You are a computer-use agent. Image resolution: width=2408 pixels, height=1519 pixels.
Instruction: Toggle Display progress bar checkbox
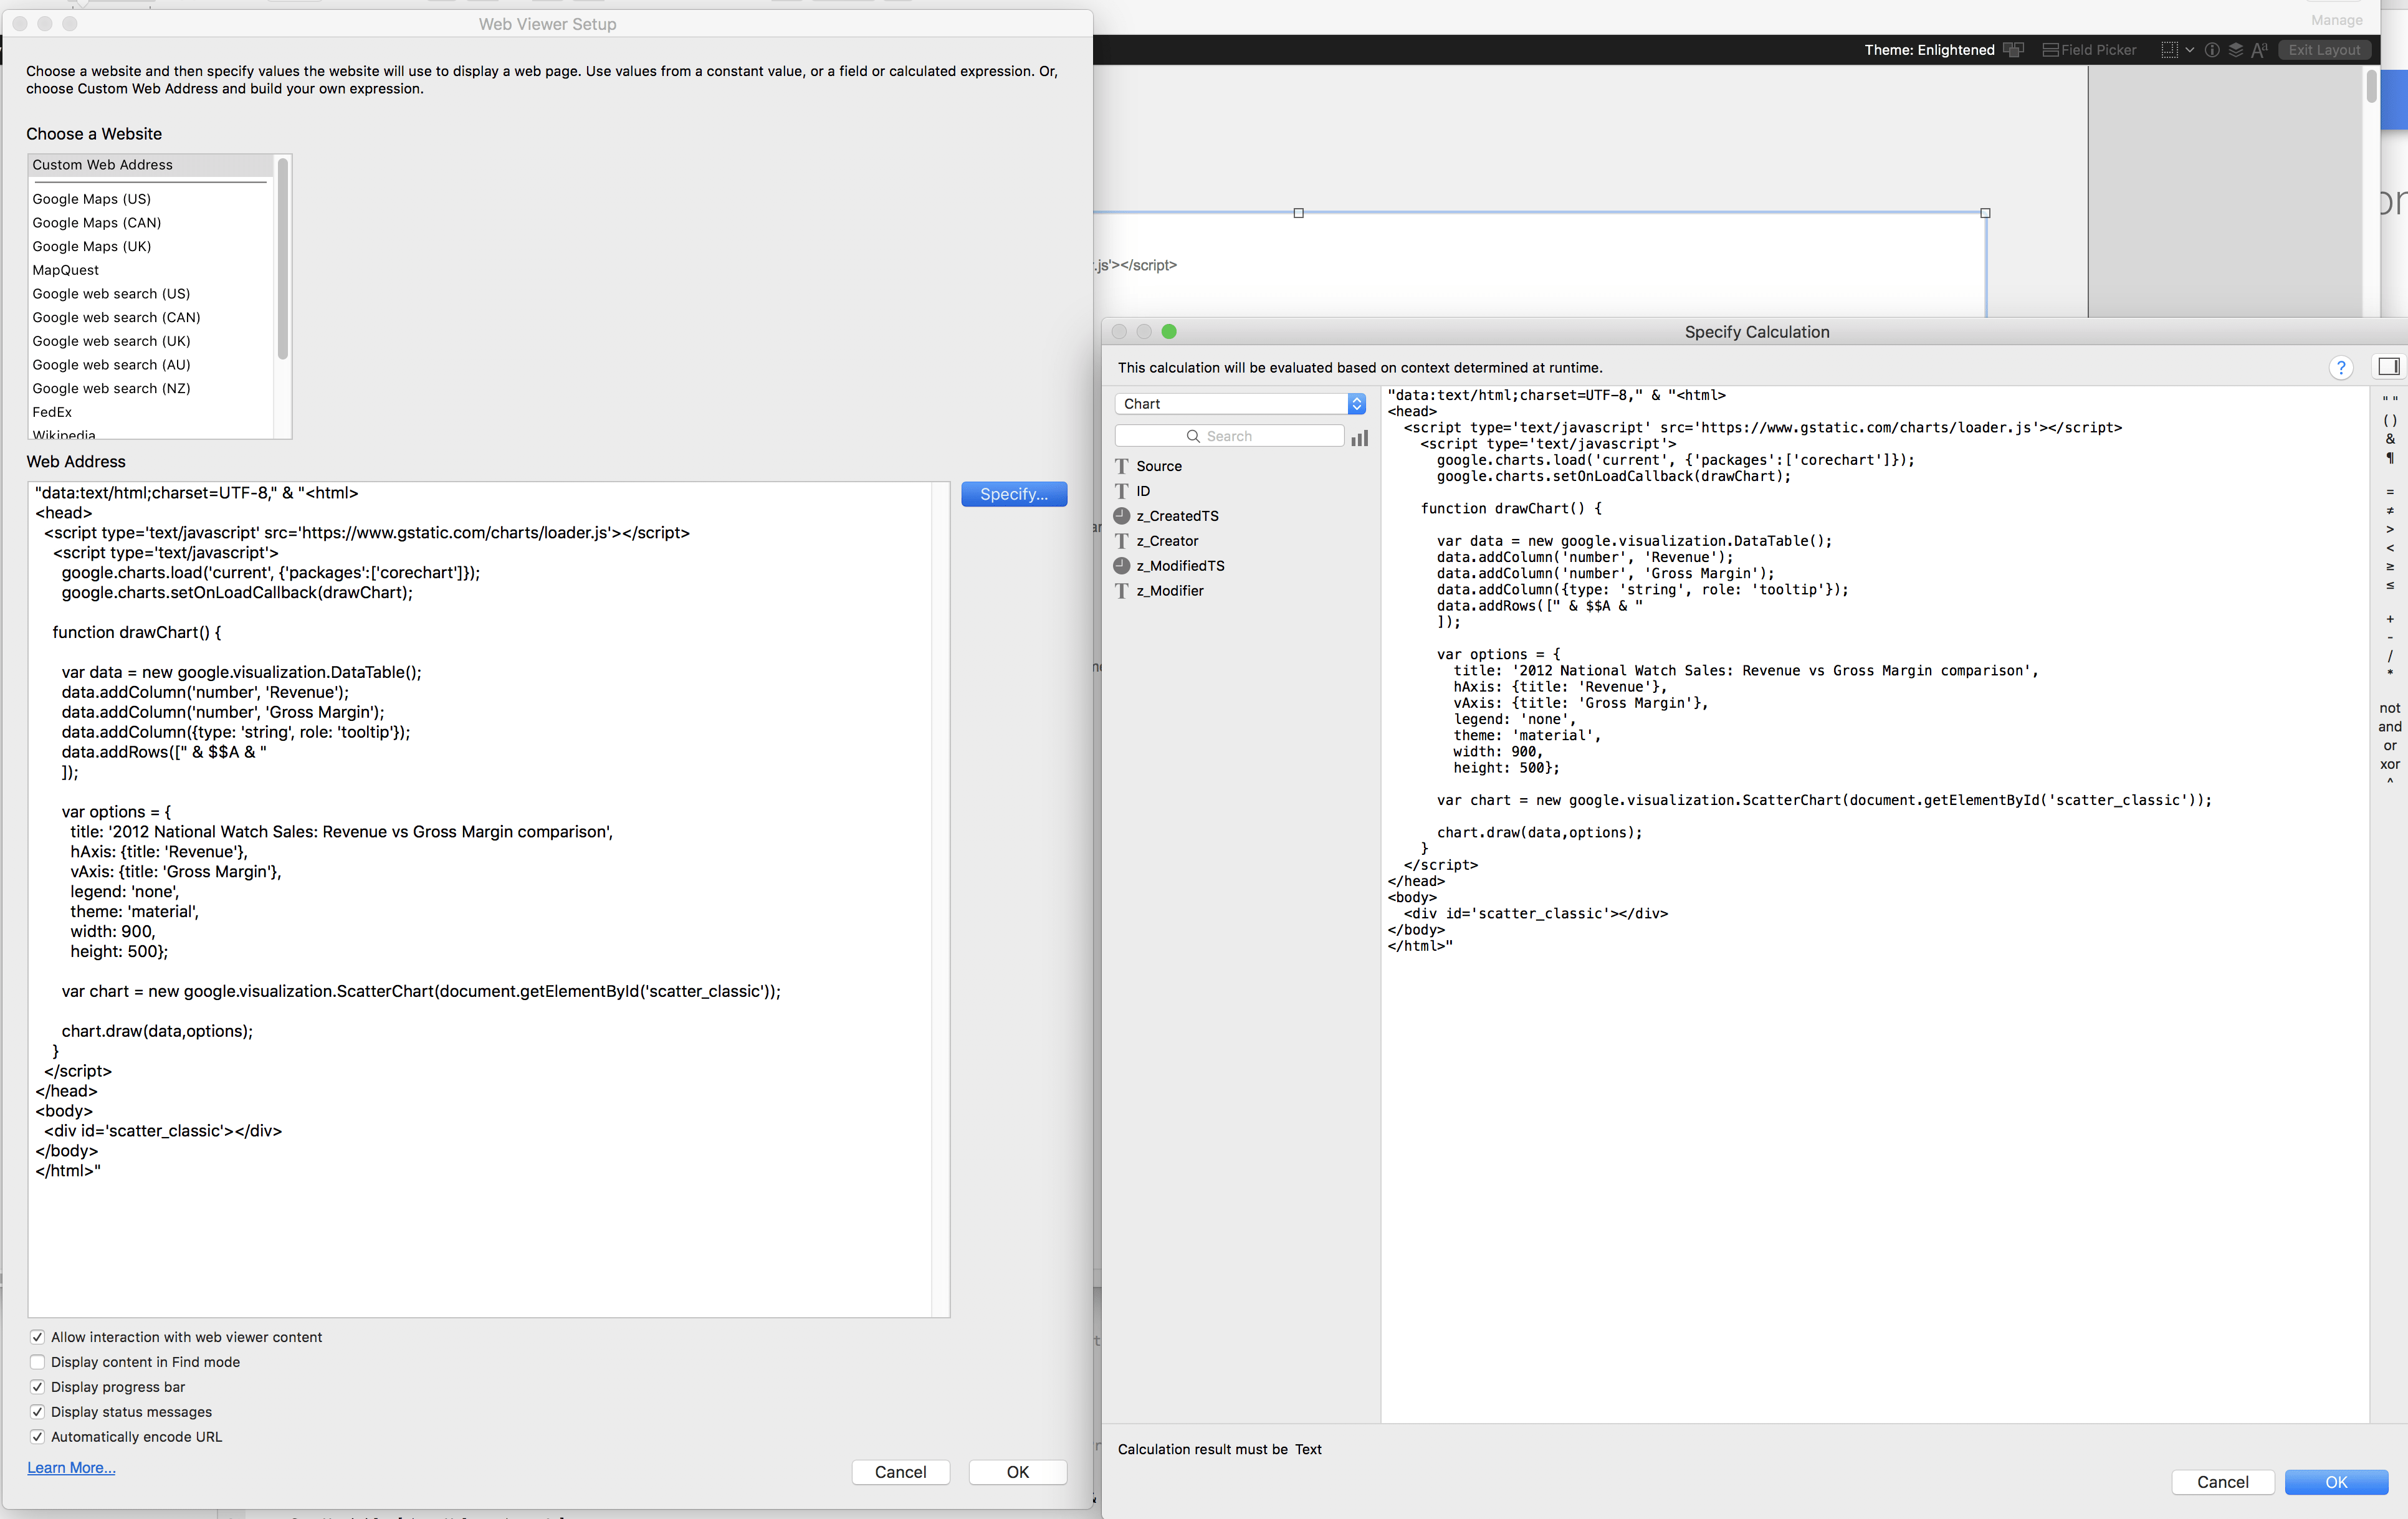[37, 1387]
